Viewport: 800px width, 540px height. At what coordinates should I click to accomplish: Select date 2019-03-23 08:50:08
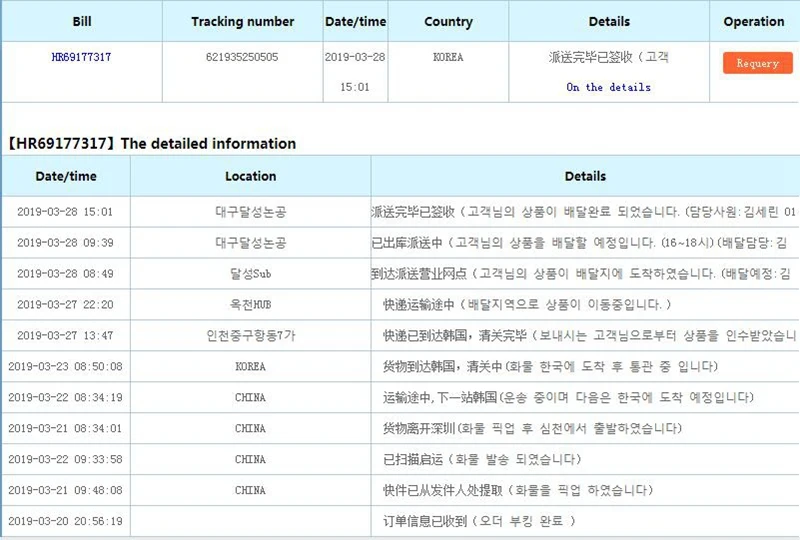pyautogui.click(x=65, y=366)
